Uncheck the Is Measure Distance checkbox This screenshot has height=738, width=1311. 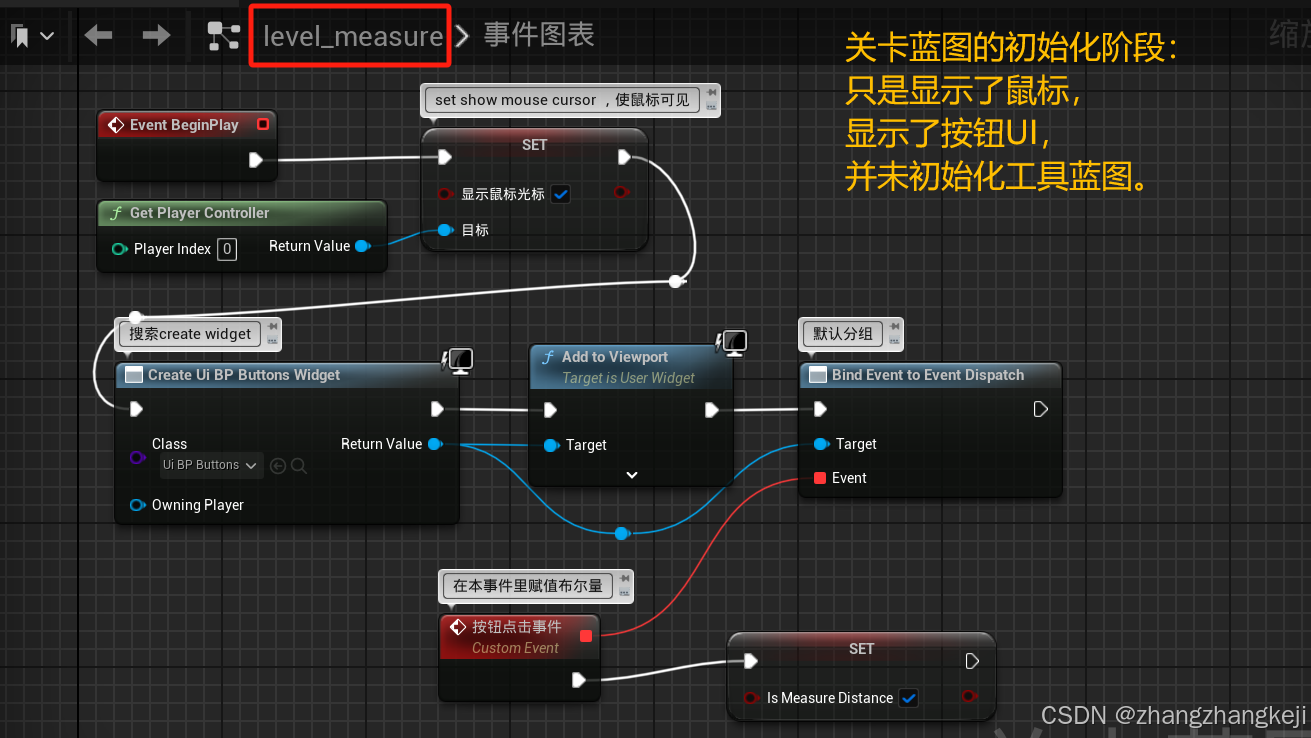pos(908,698)
